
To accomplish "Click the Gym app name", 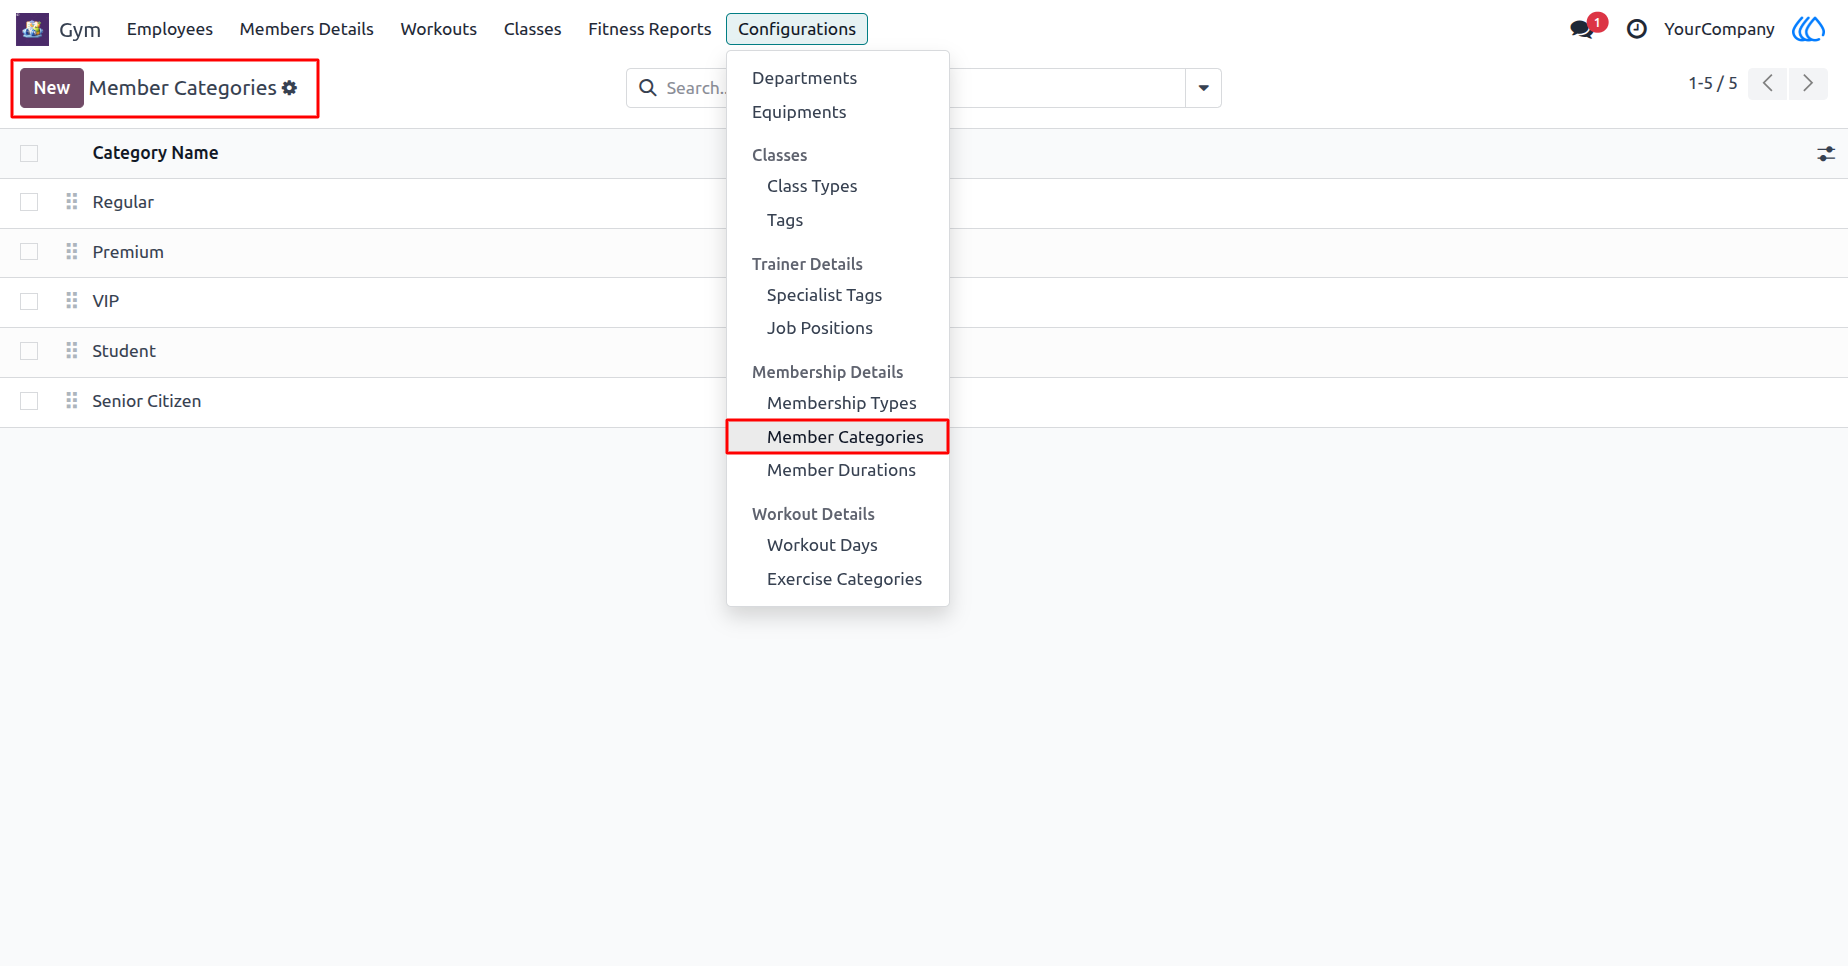I will coord(80,29).
